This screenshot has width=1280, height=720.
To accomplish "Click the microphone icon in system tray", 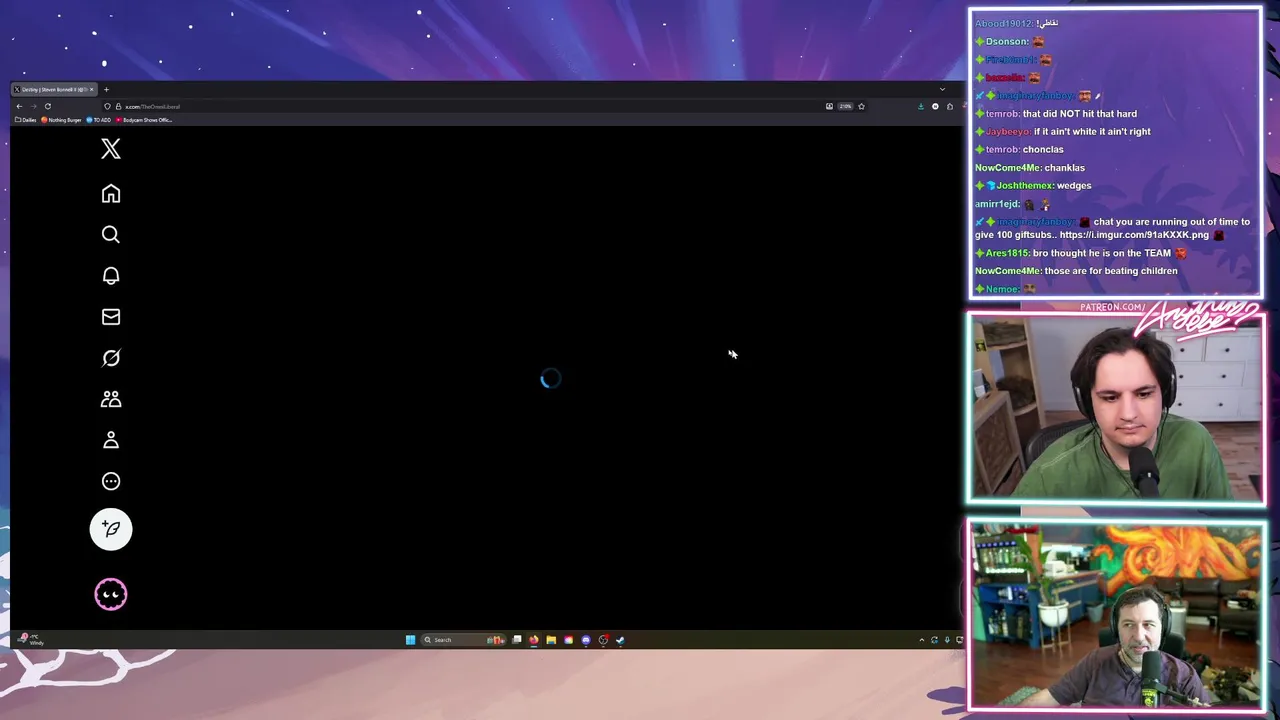I will point(947,640).
